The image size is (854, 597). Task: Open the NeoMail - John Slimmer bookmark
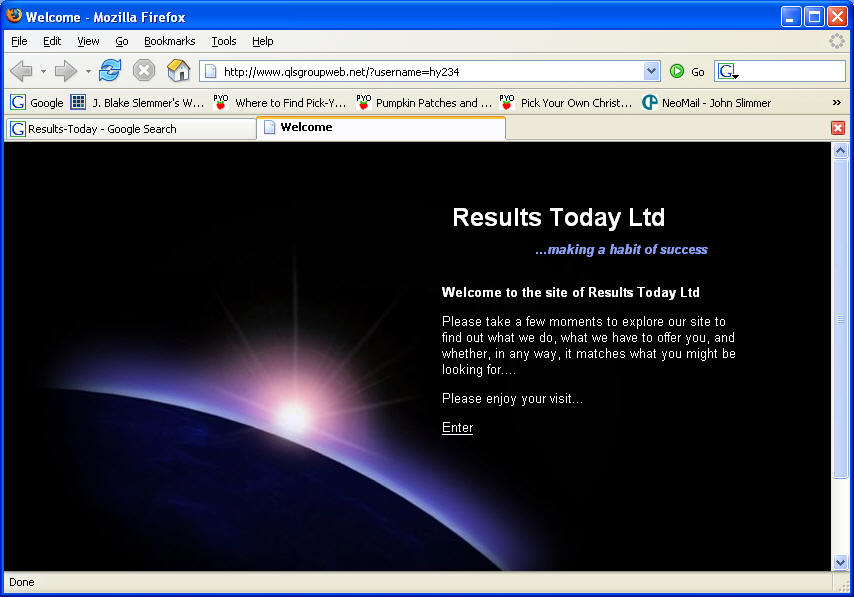click(706, 103)
